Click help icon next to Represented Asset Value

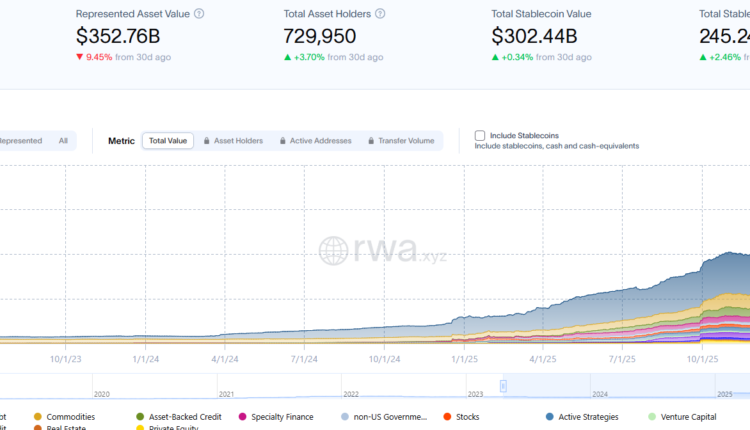click(x=199, y=14)
